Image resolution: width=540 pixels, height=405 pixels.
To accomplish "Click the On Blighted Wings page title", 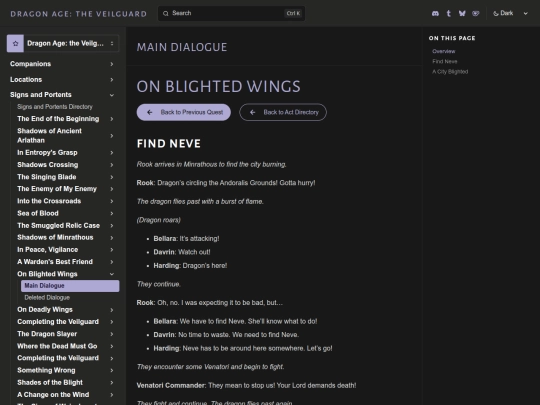I will [x=218, y=86].
